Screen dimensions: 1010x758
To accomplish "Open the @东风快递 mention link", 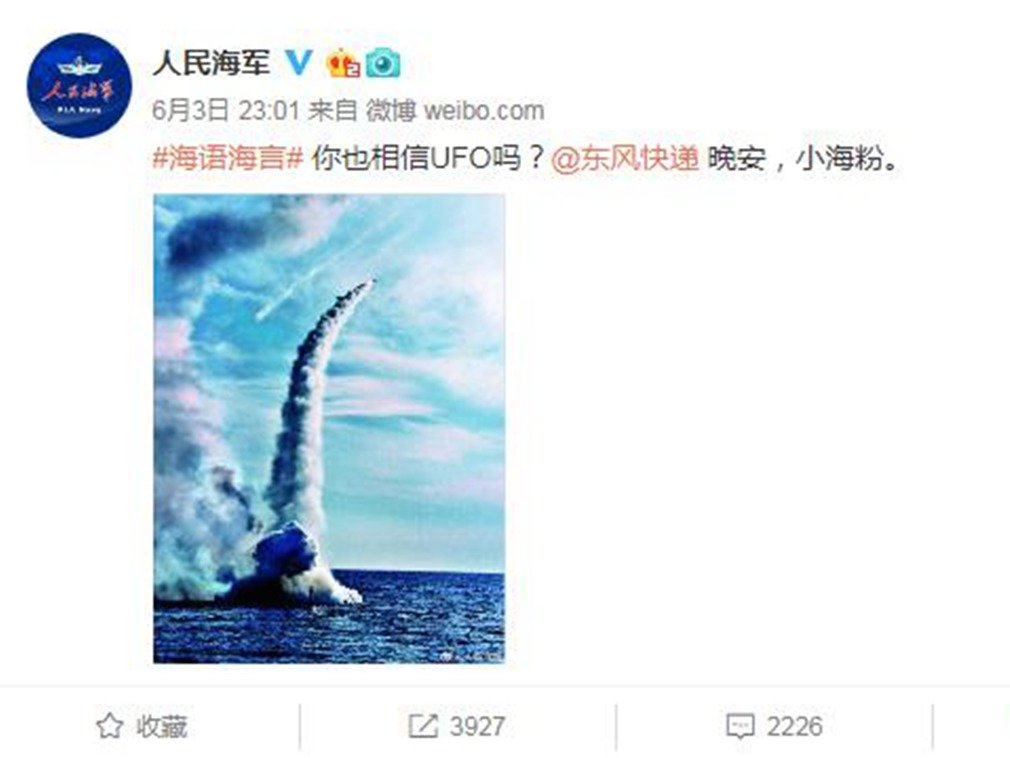I will tap(625, 158).
